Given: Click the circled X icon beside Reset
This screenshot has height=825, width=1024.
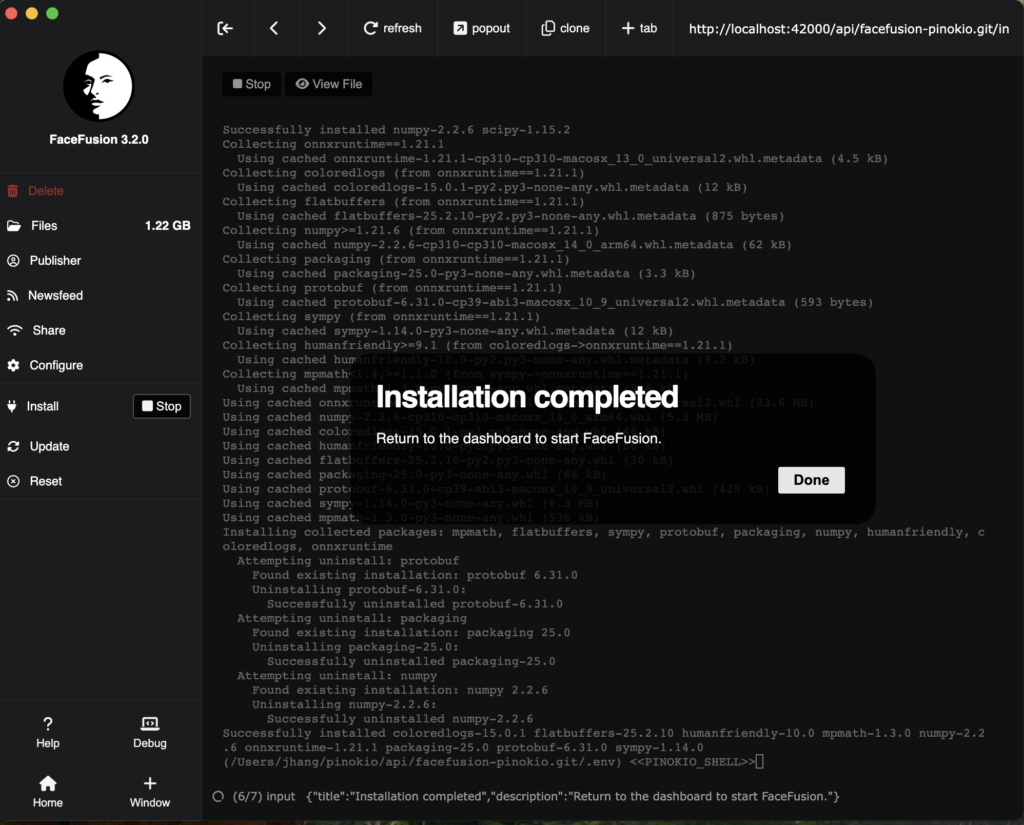Looking at the screenshot, I should point(13,481).
